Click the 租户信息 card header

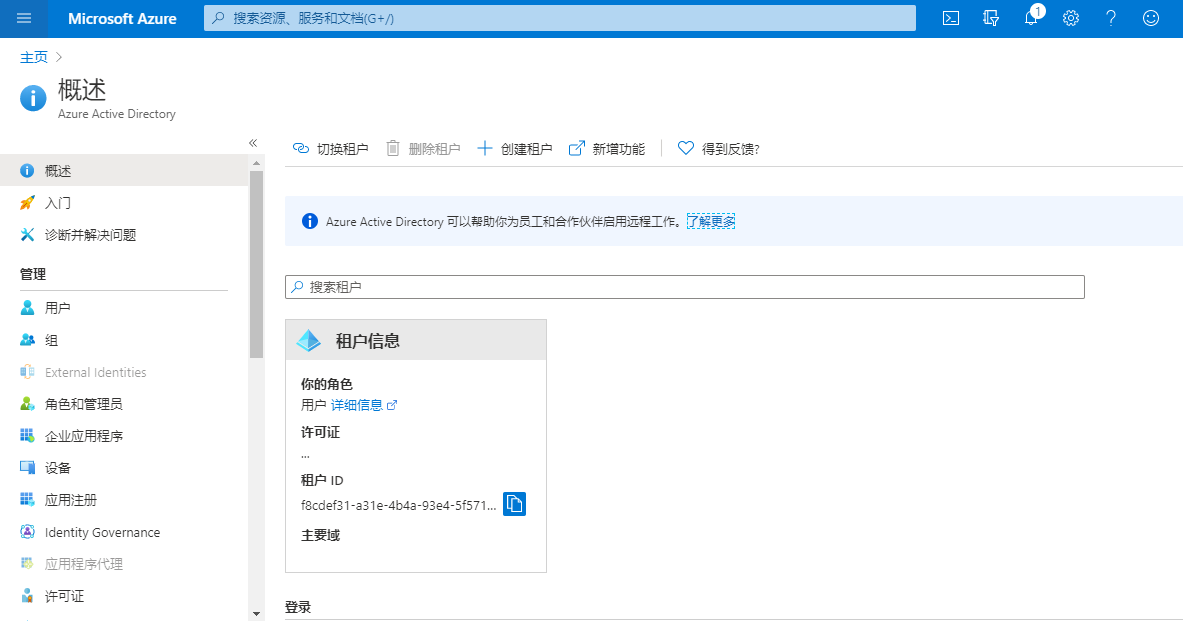[x=416, y=340]
